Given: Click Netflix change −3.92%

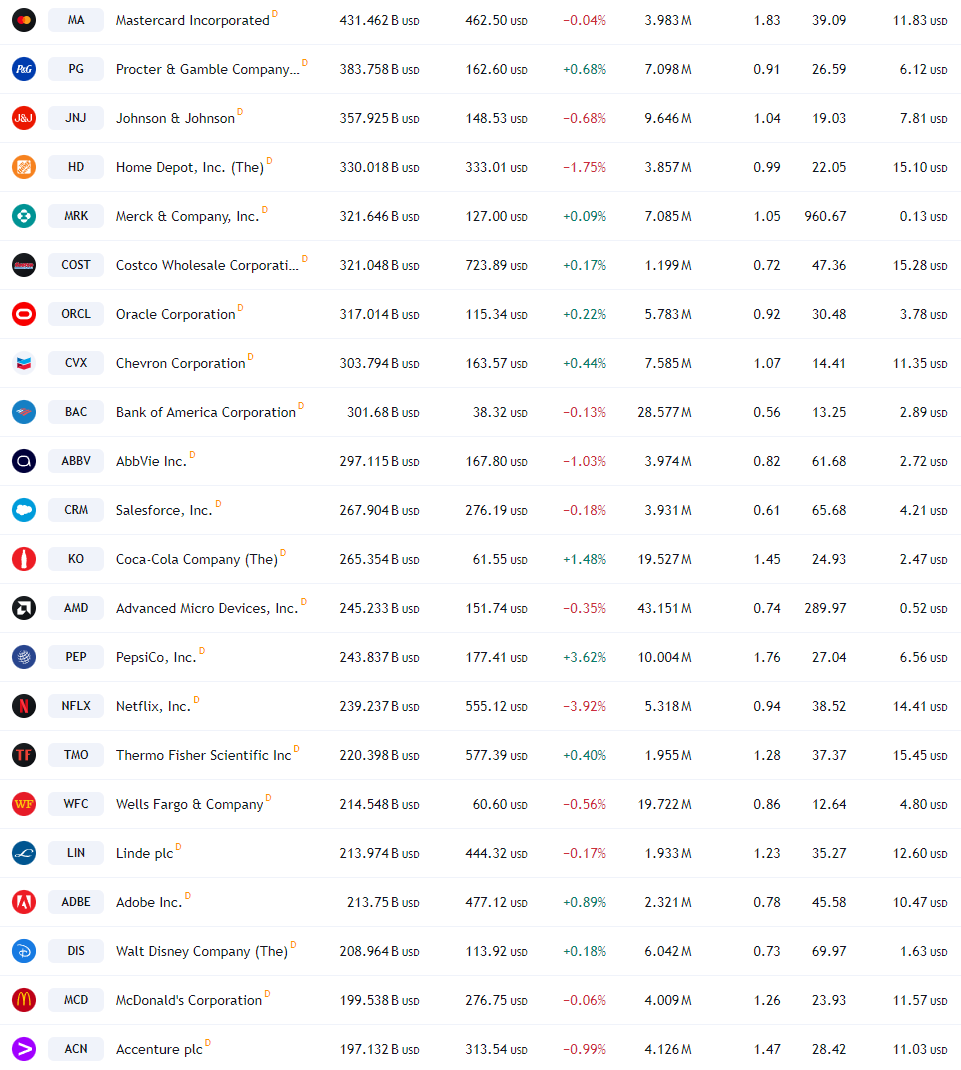Looking at the screenshot, I should click(584, 706).
